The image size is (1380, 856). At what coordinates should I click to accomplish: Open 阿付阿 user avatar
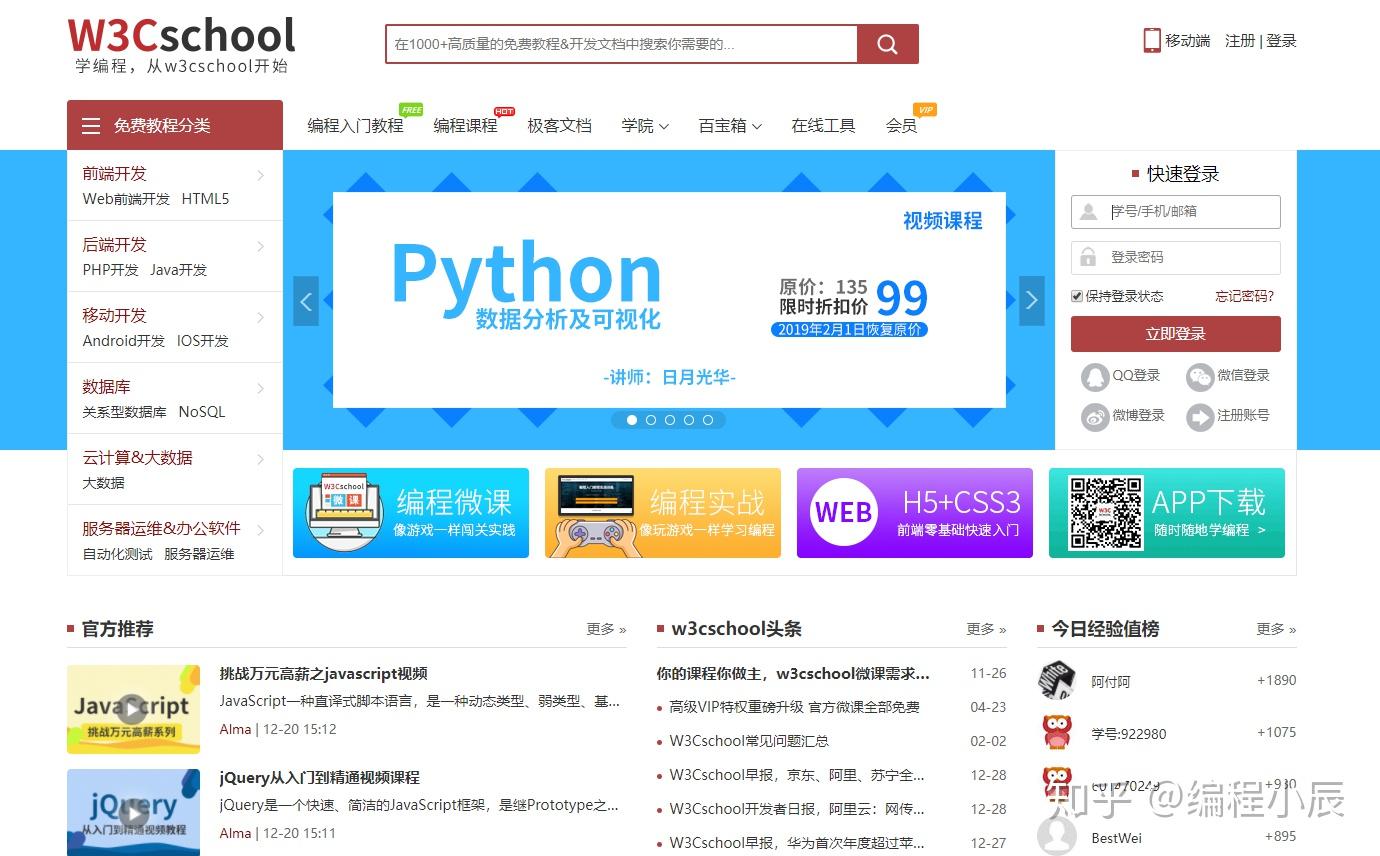click(x=1057, y=681)
